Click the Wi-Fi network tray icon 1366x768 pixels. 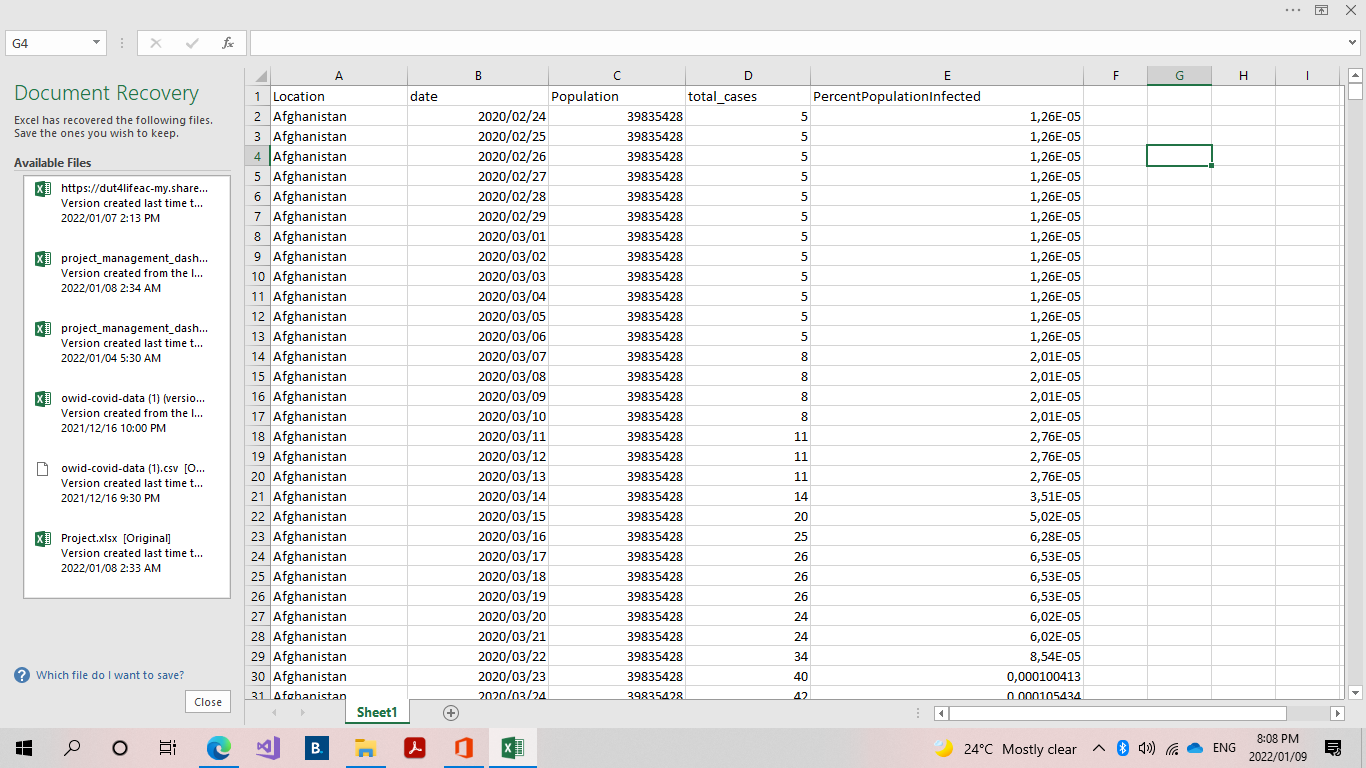1171,748
